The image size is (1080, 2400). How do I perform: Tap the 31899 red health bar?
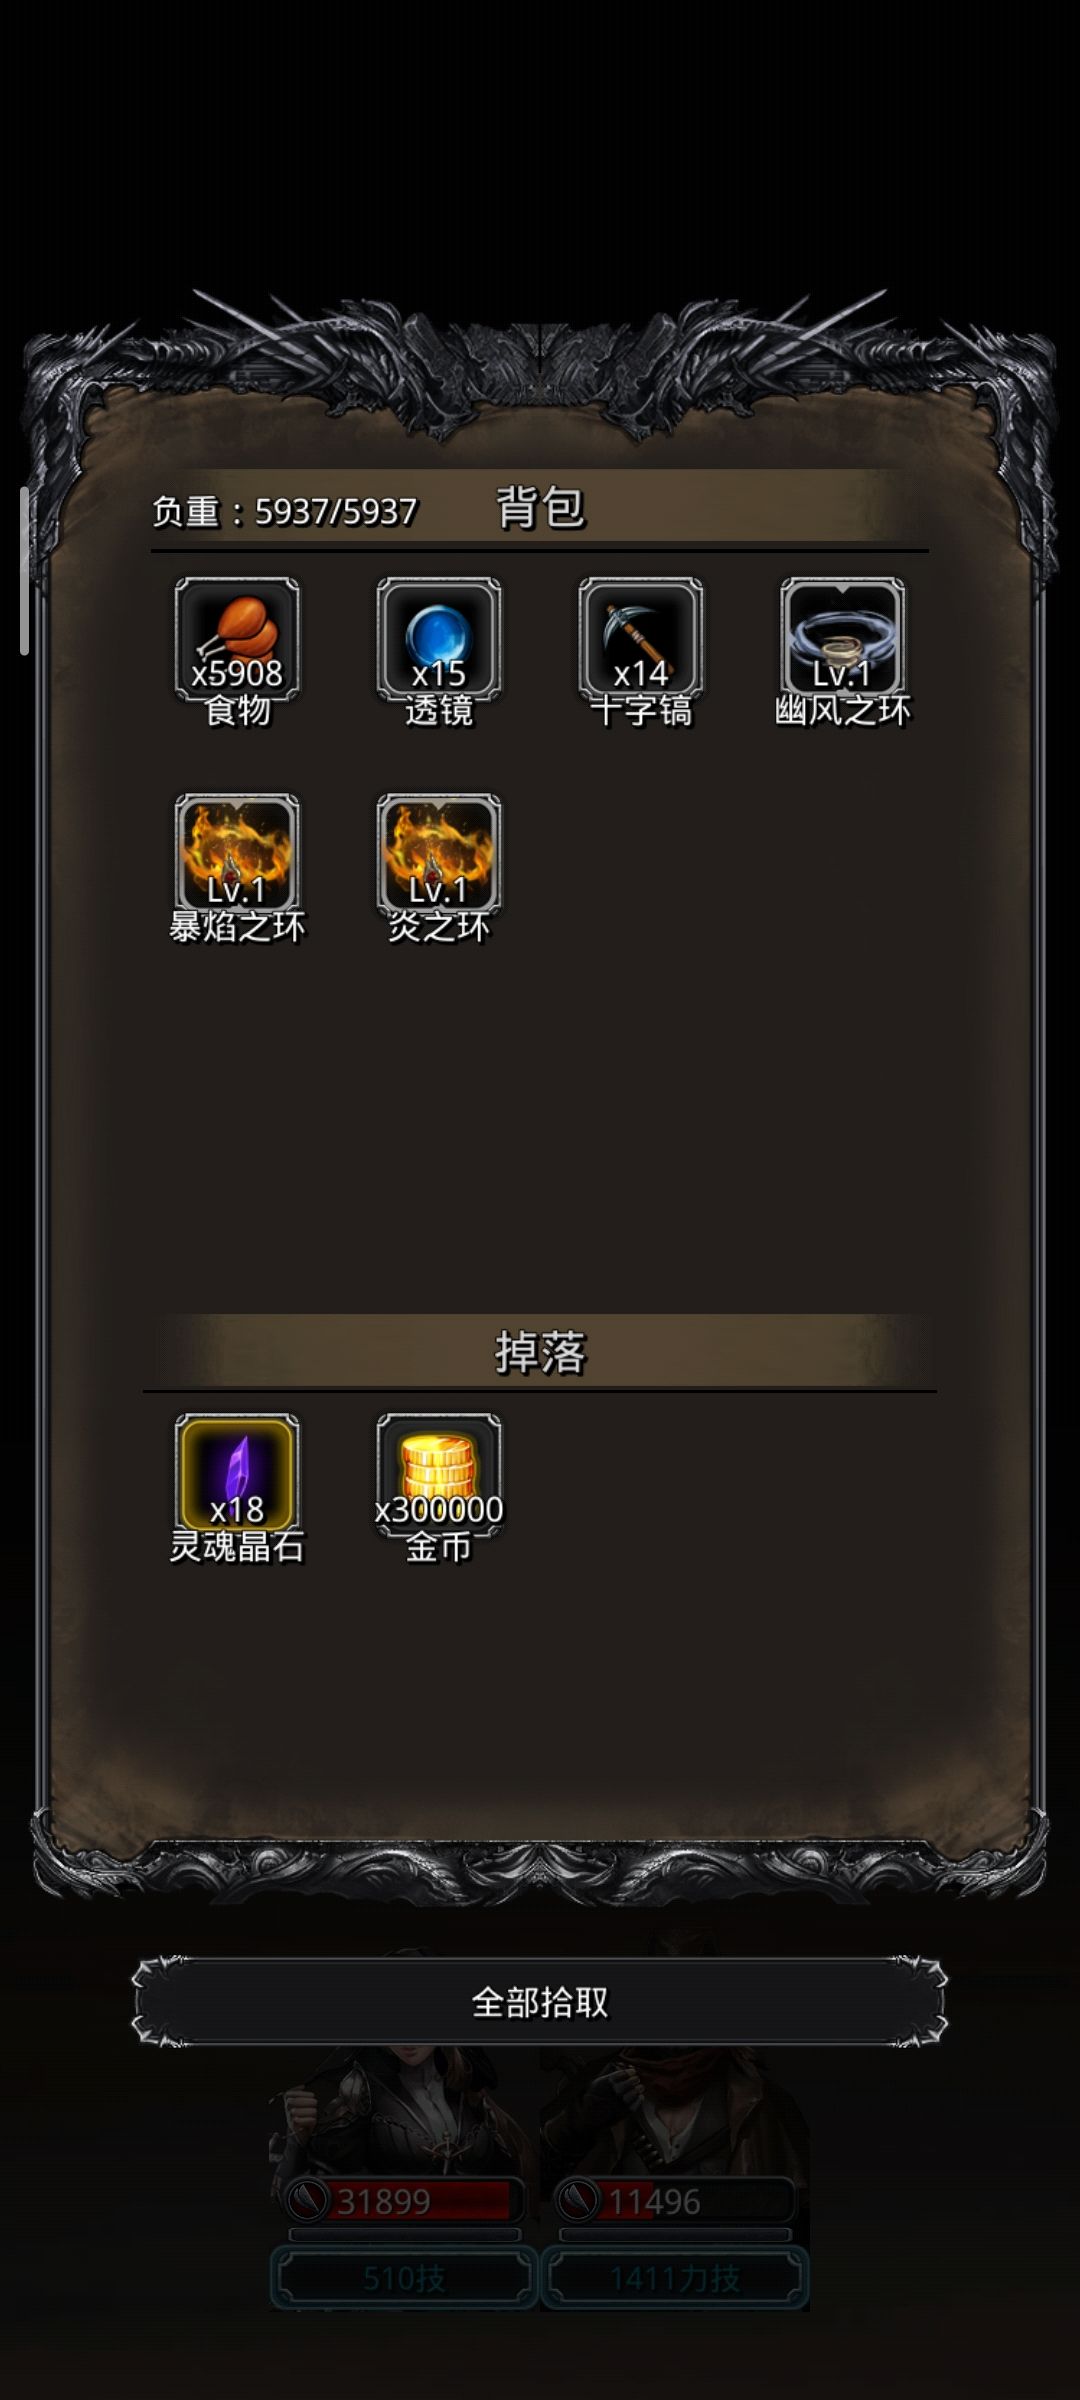pyautogui.click(x=404, y=2200)
